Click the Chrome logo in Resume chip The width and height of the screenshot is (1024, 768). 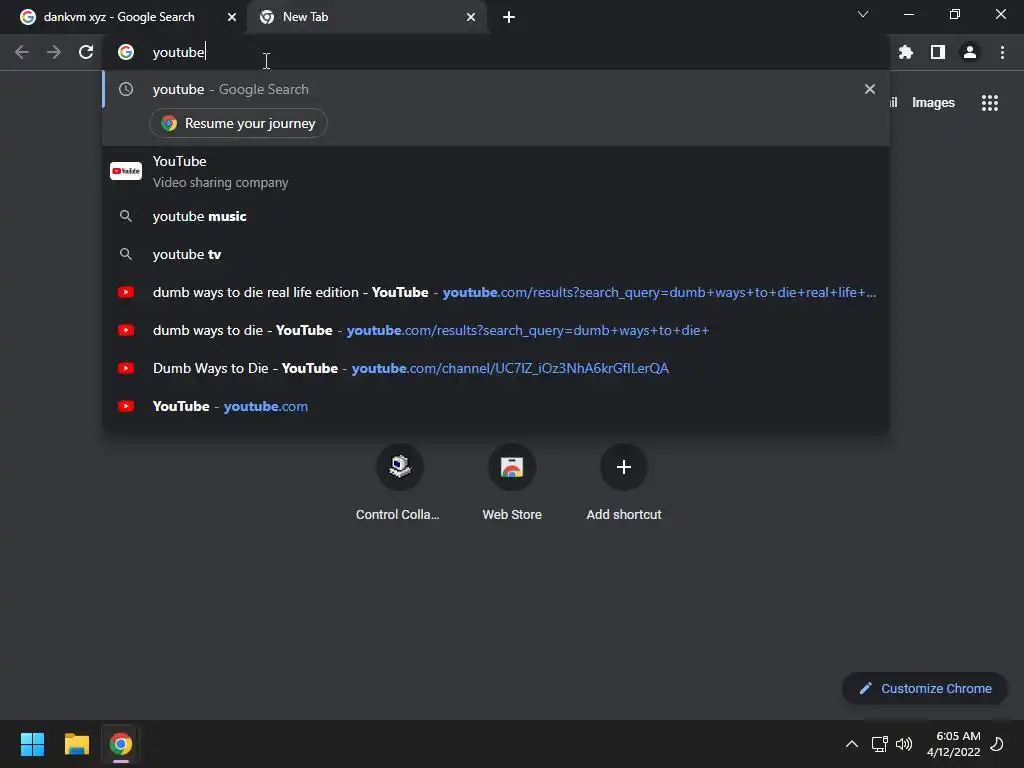point(169,123)
